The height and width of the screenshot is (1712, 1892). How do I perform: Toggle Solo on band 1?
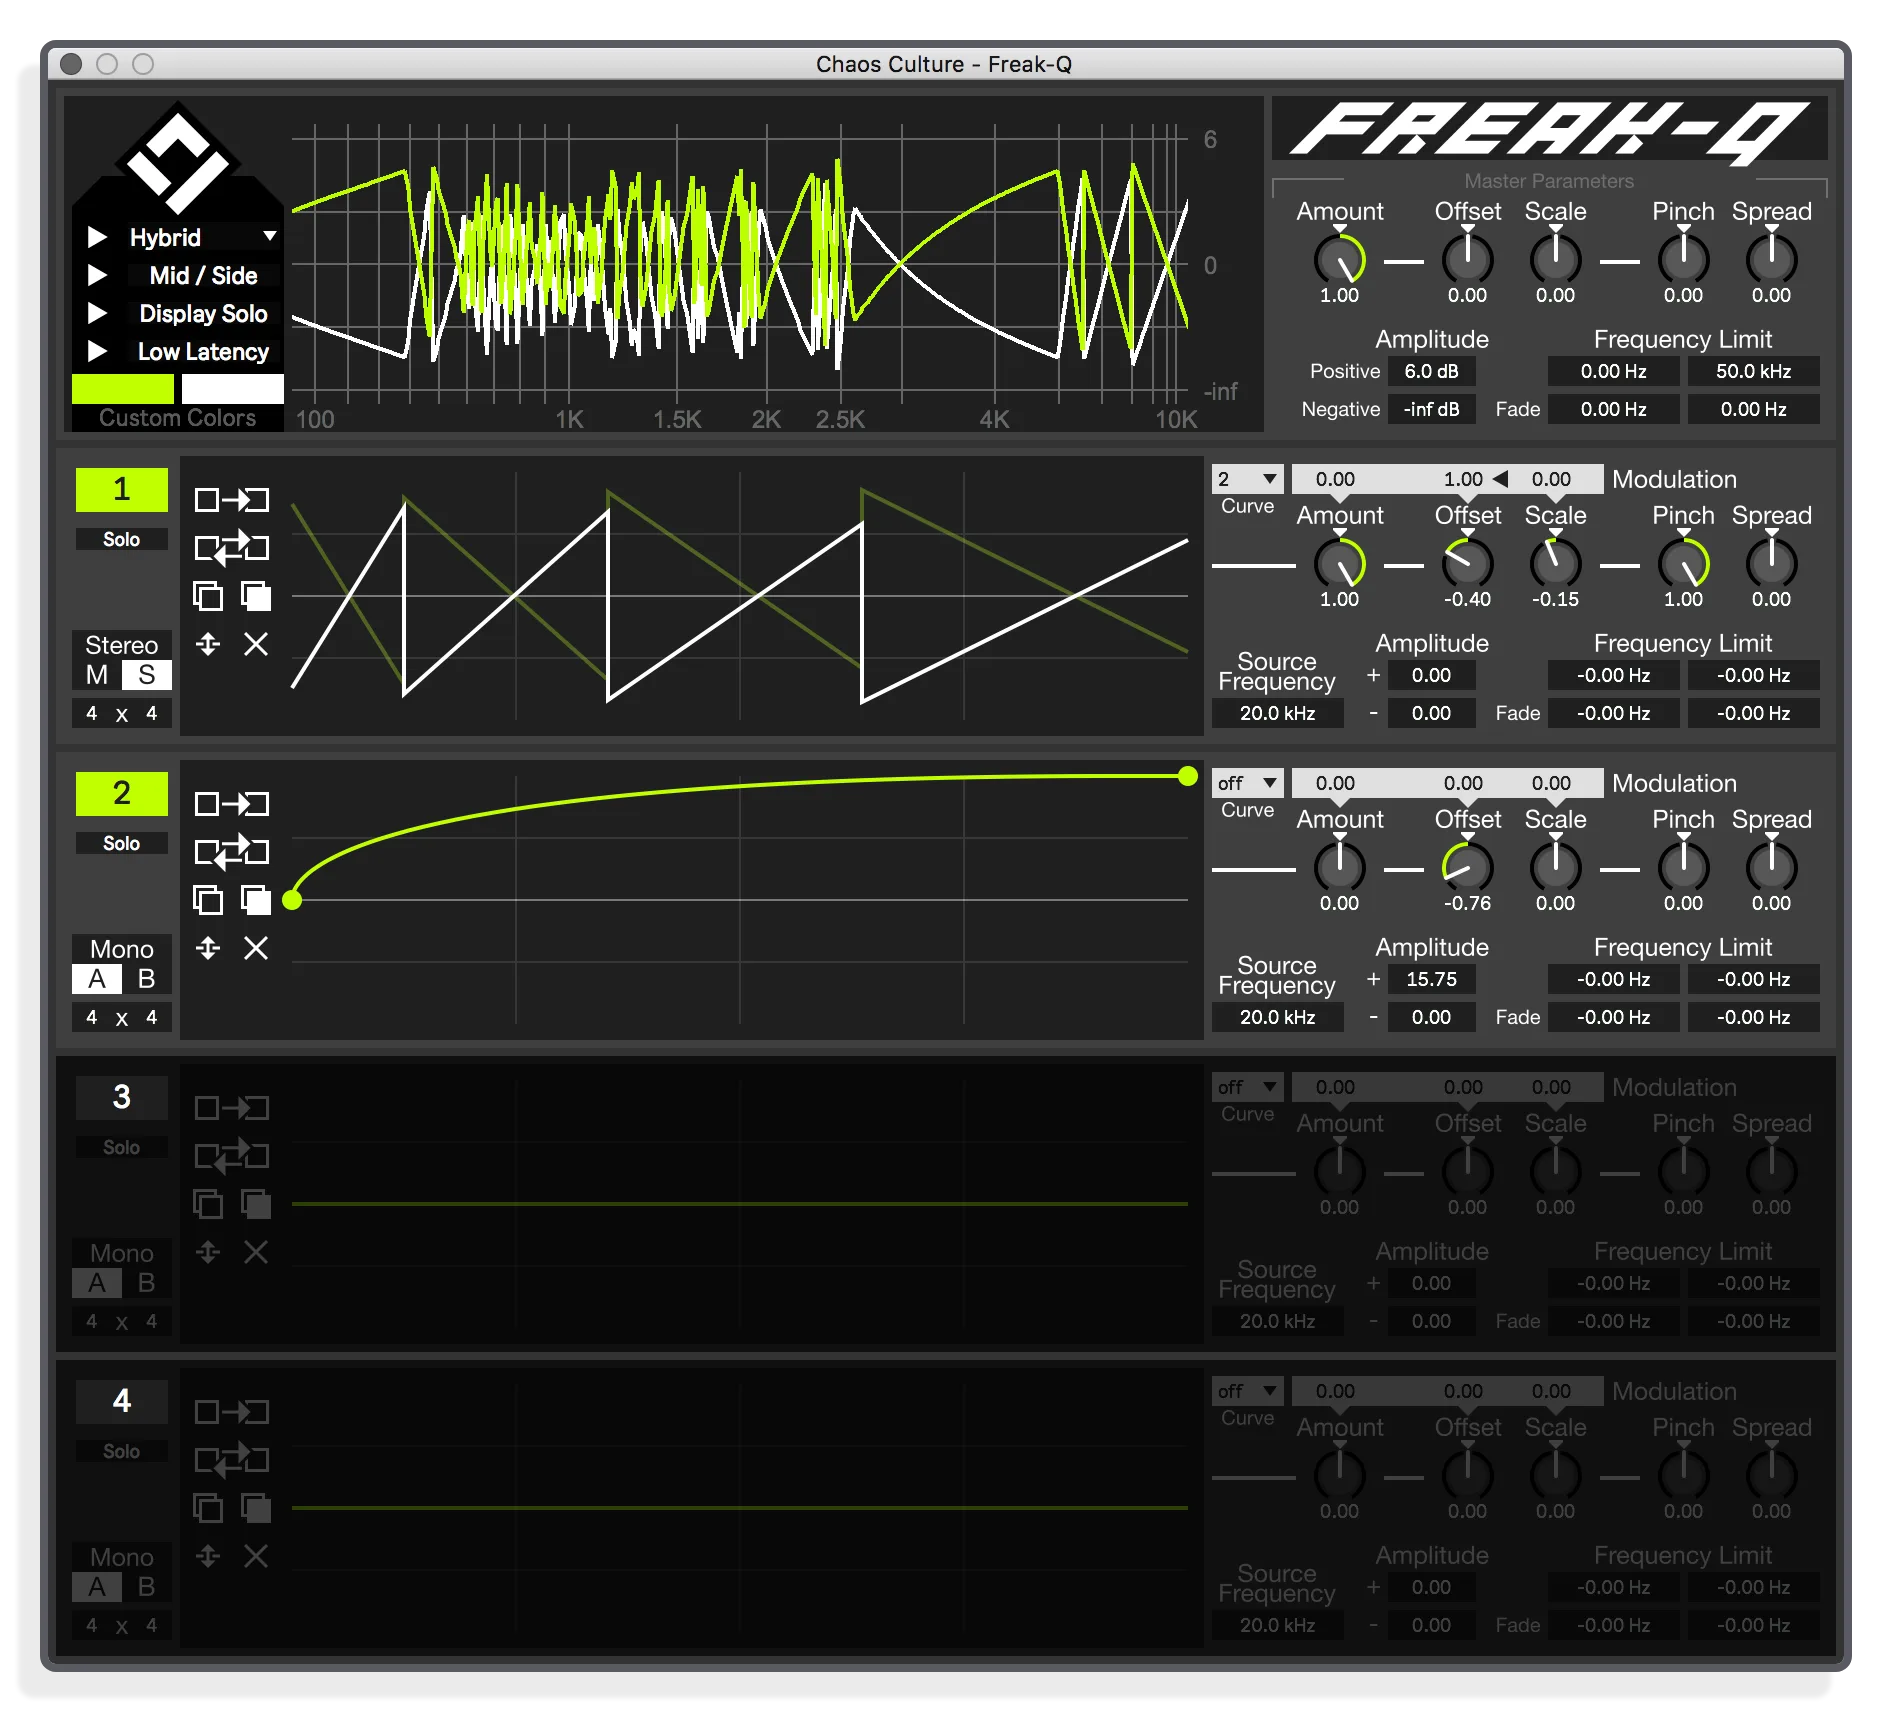pyautogui.click(x=122, y=539)
